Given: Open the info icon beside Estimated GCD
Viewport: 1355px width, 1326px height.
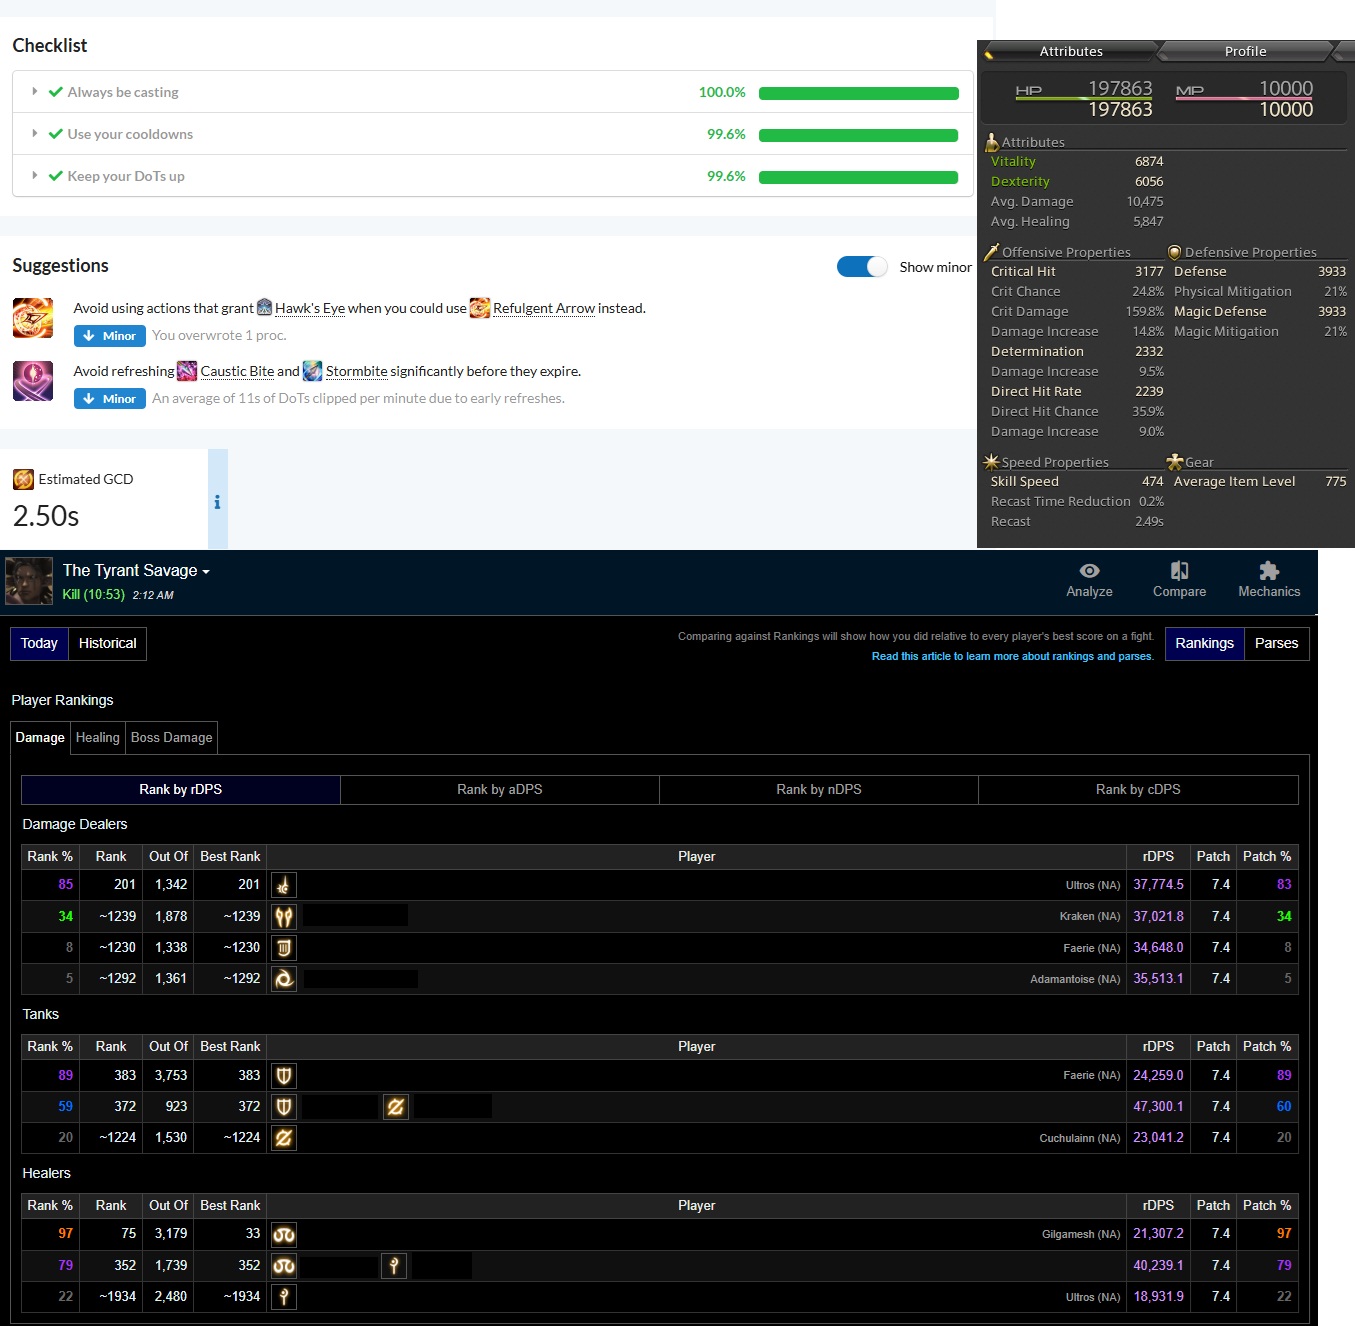Looking at the screenshot, I should coord(217,502).
